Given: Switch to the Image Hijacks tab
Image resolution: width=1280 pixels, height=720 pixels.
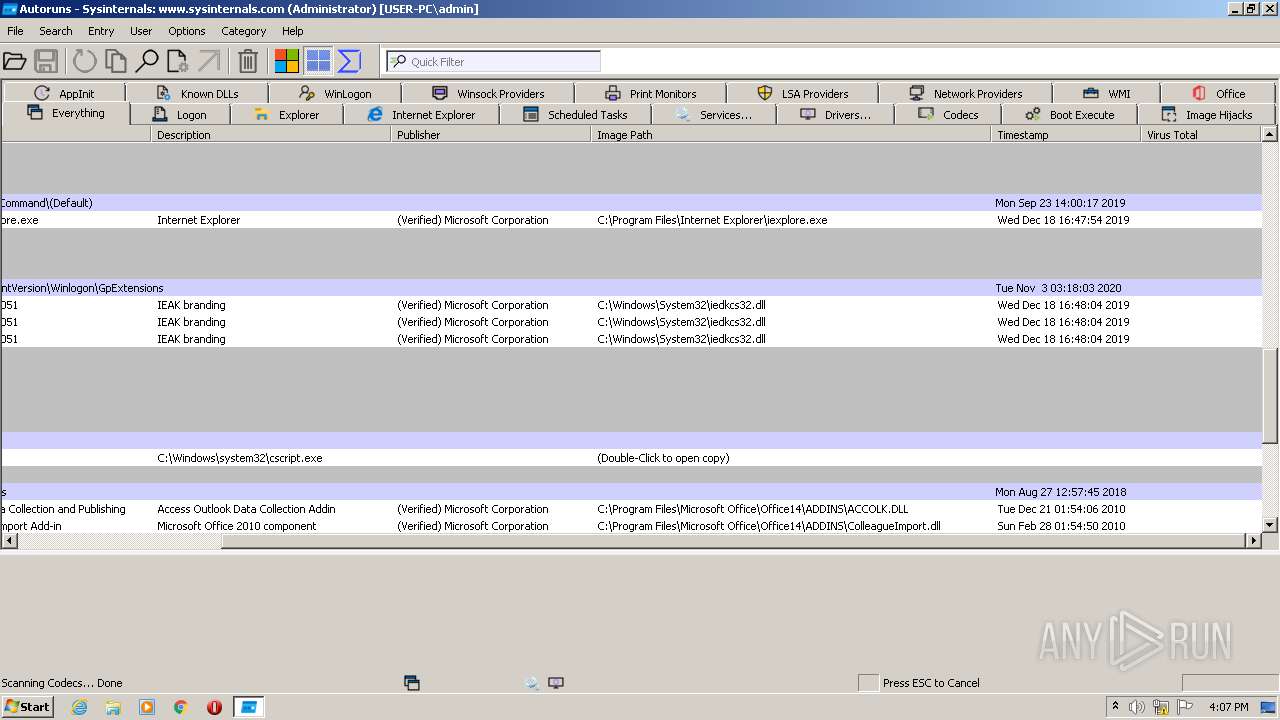Looking at the screenshot, I should tap(1207, 114).
